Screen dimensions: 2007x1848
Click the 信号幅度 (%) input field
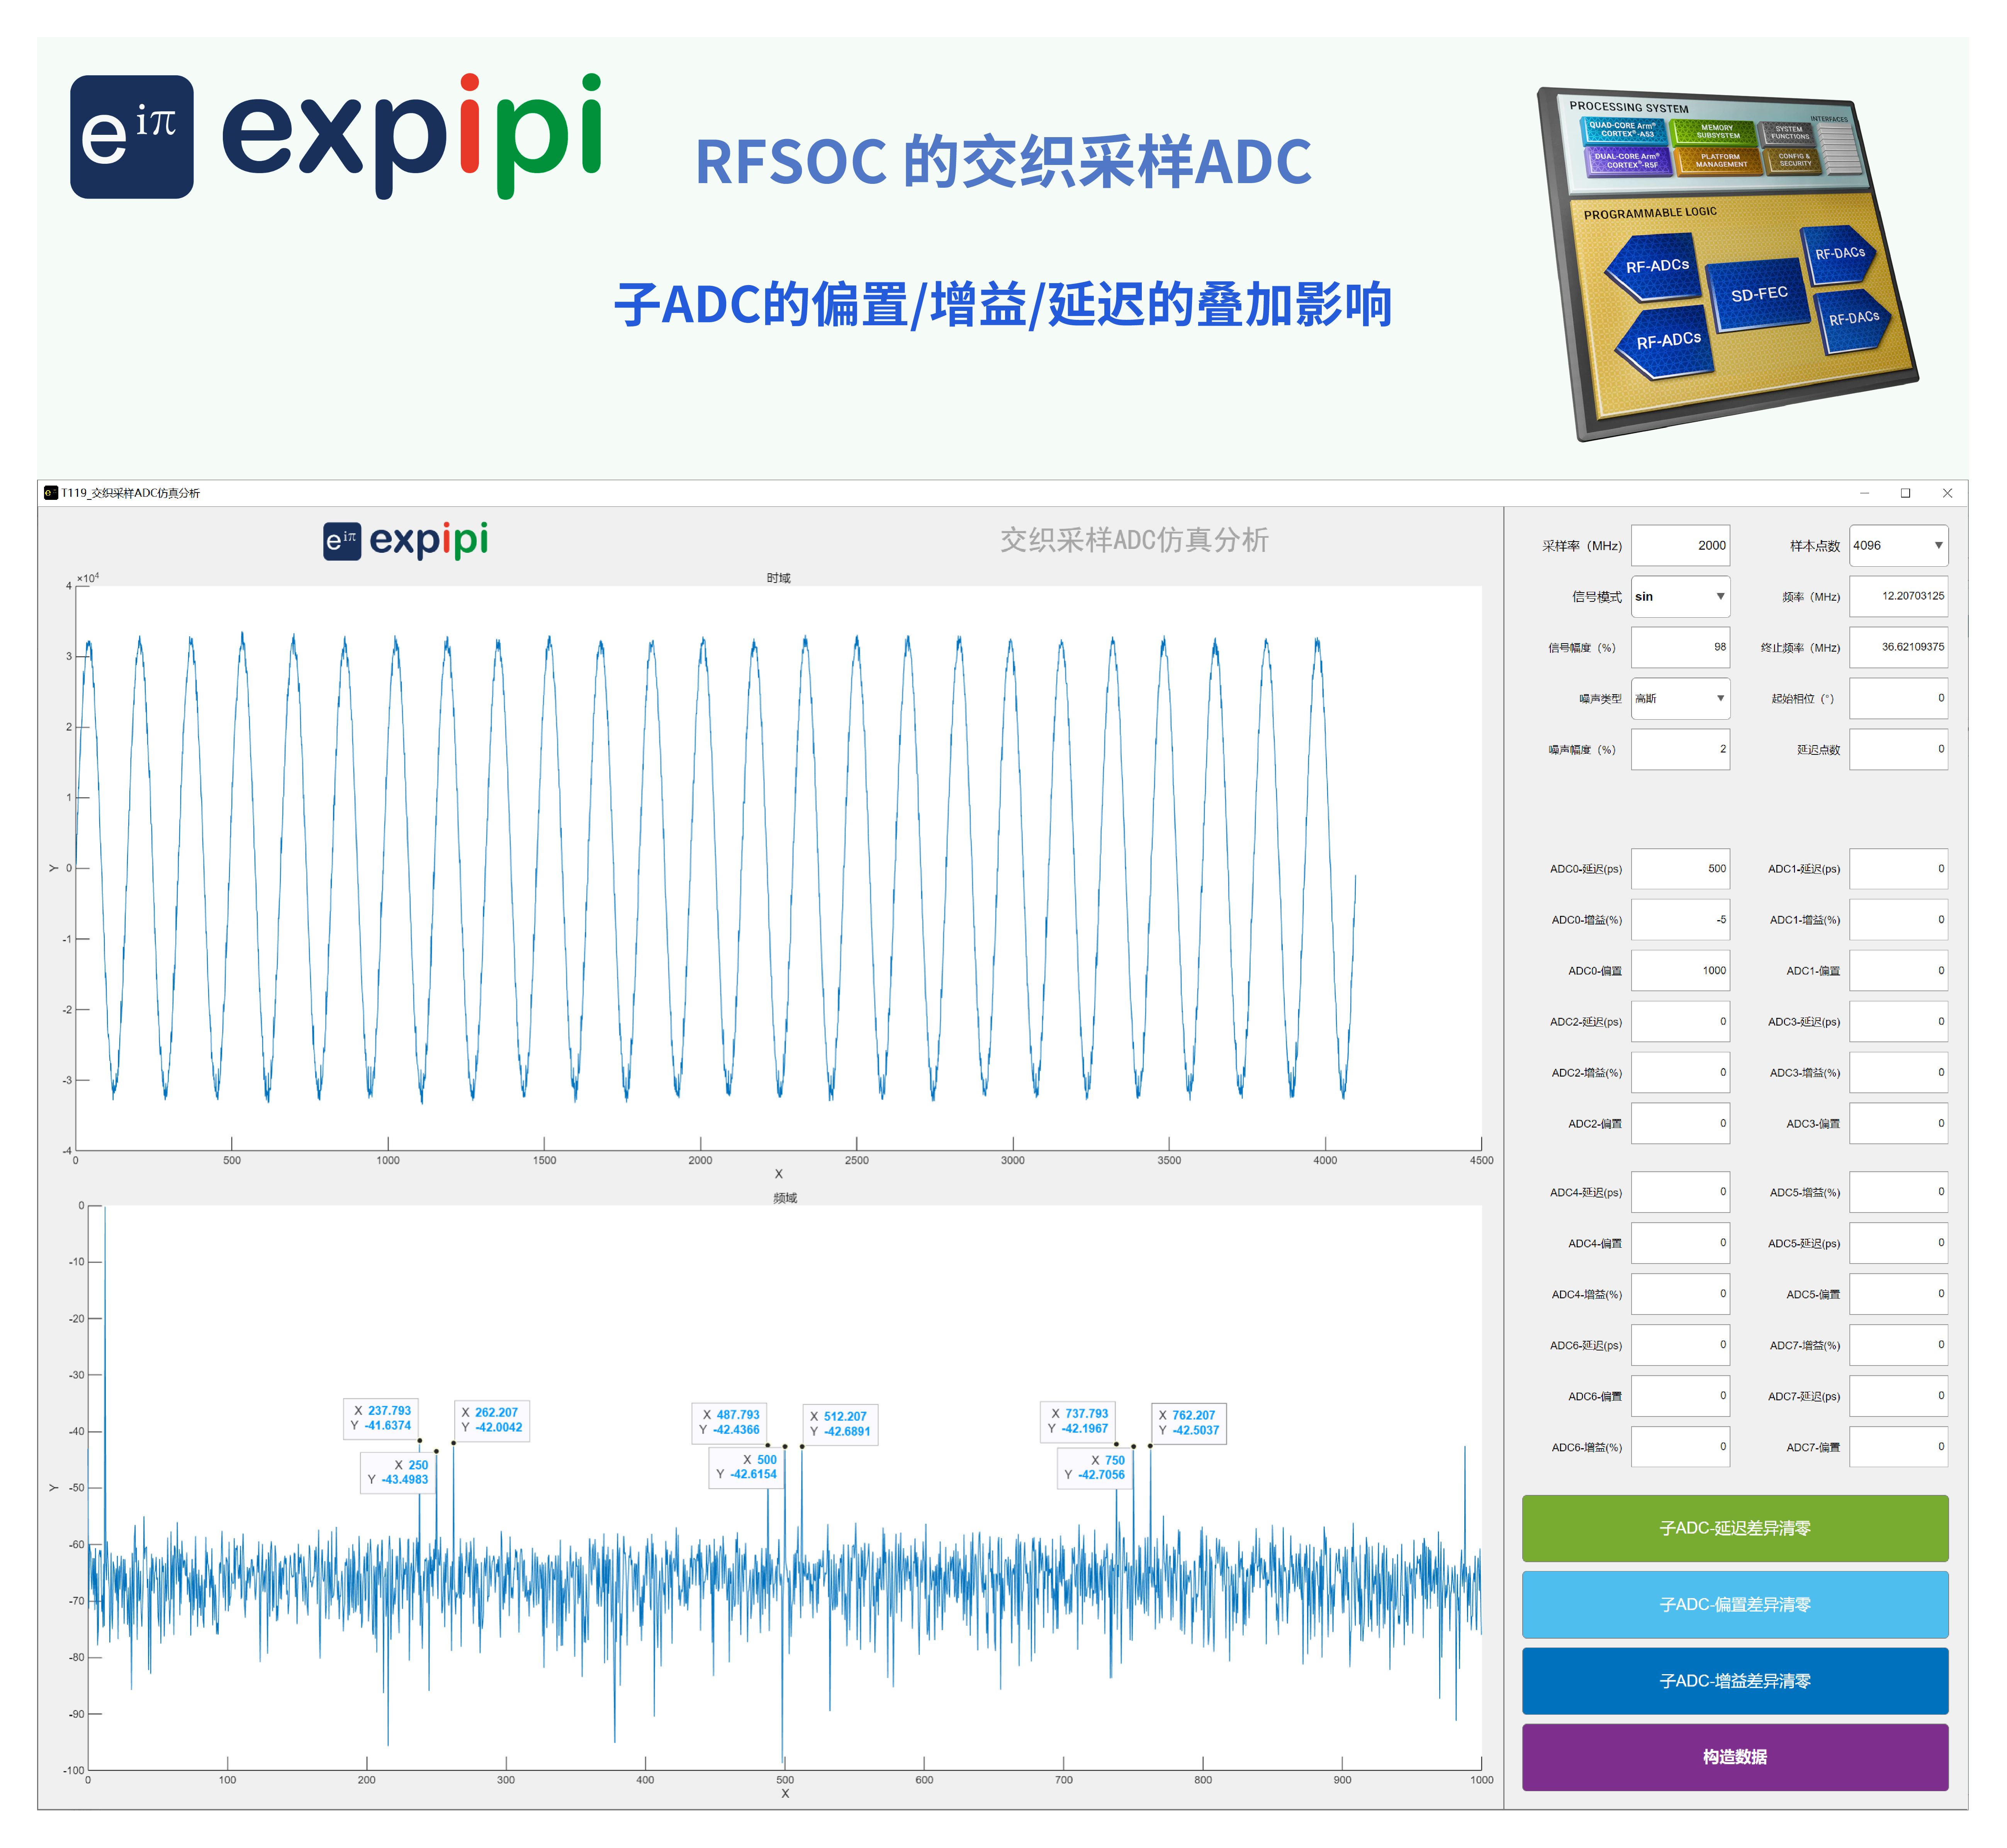(1680, 648)
